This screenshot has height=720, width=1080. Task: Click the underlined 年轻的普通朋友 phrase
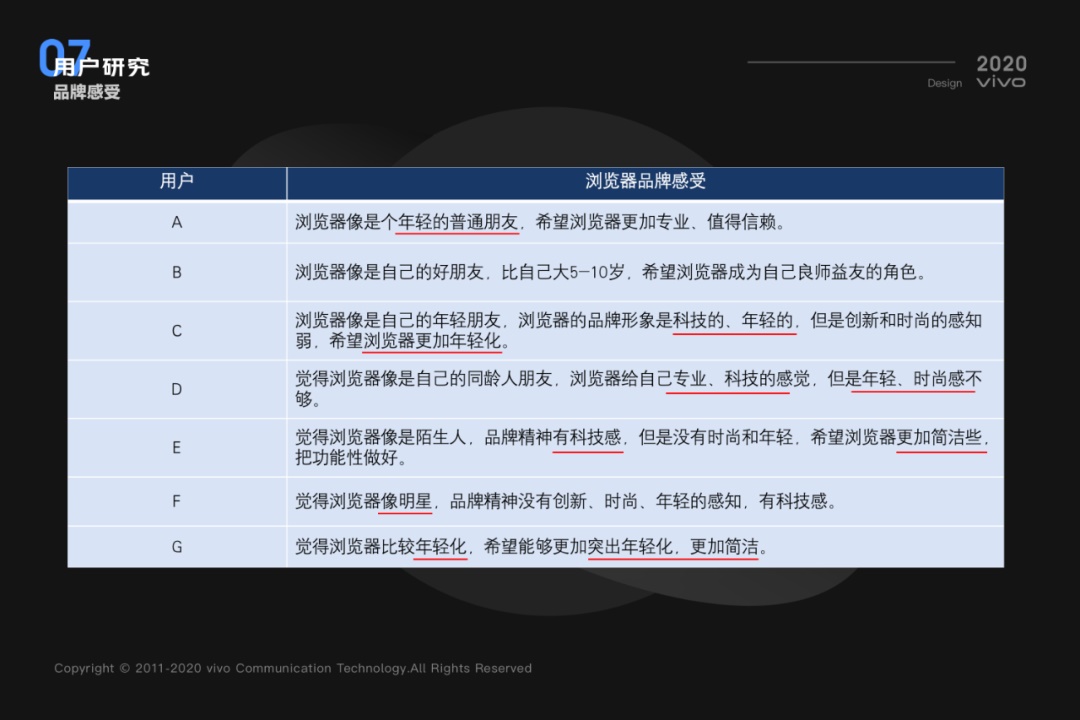click(456, 223)
